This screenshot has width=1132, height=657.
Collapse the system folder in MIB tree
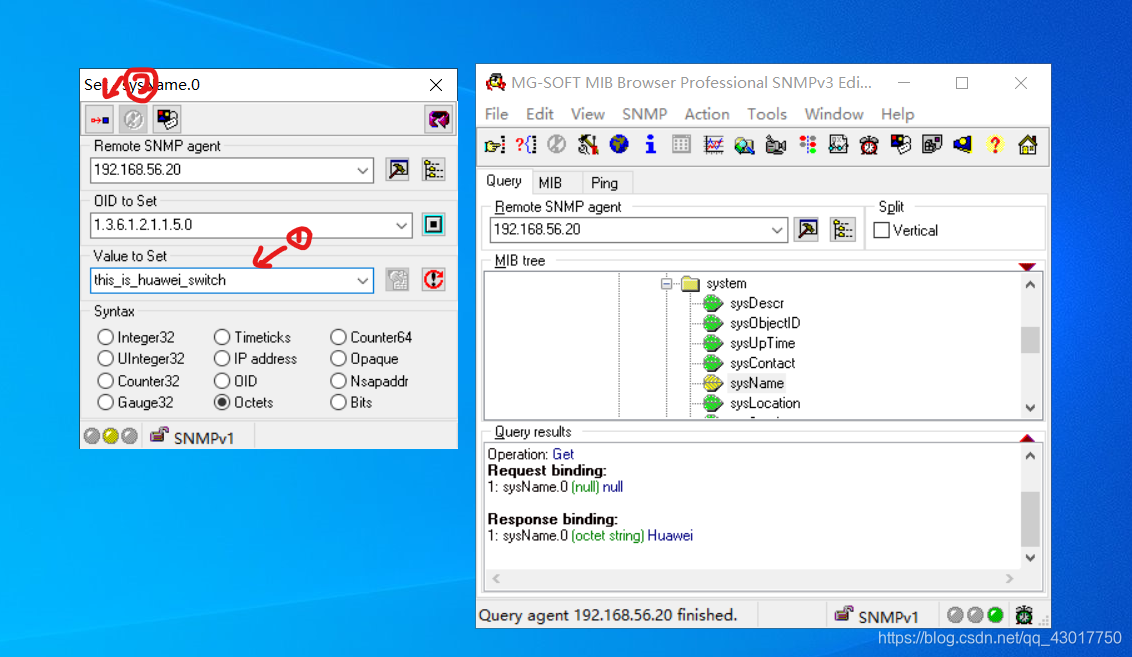[x=666, y=283]
